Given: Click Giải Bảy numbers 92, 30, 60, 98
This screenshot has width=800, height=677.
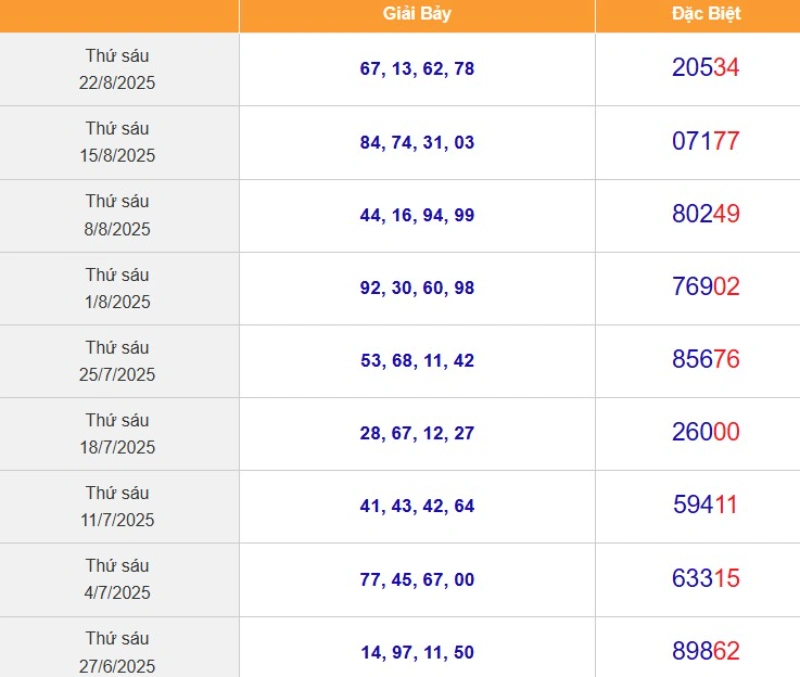Looking at the screenshot, I should tap(417, 288).
